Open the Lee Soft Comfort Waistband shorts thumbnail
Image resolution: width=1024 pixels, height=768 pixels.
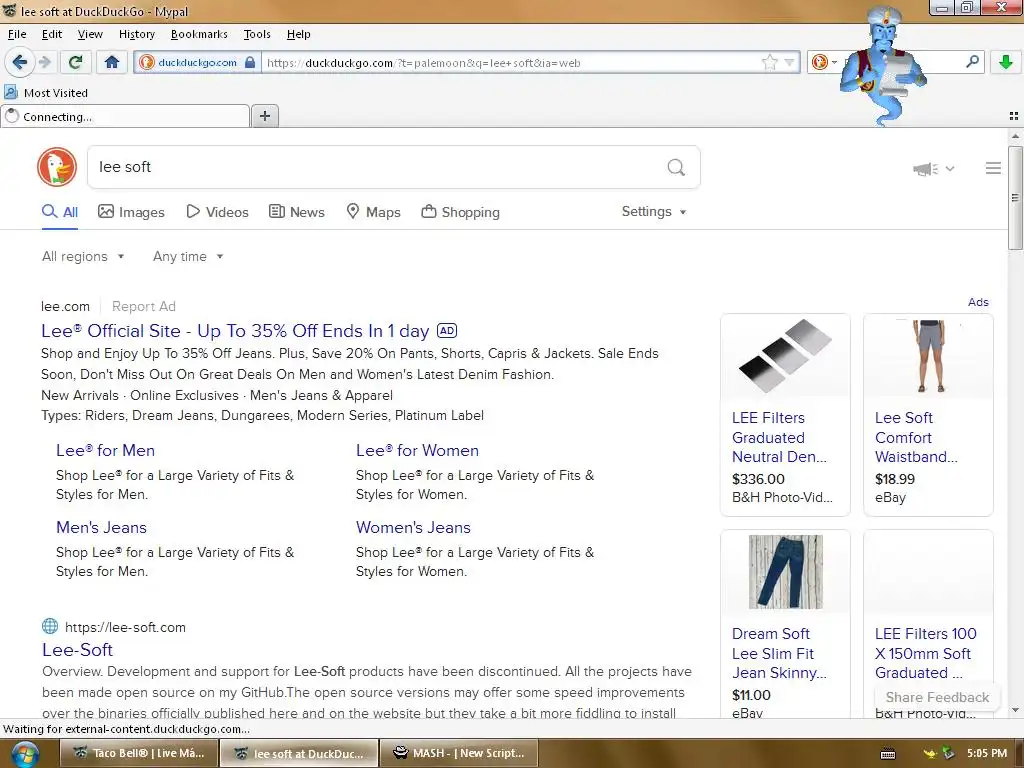point(928,356)
